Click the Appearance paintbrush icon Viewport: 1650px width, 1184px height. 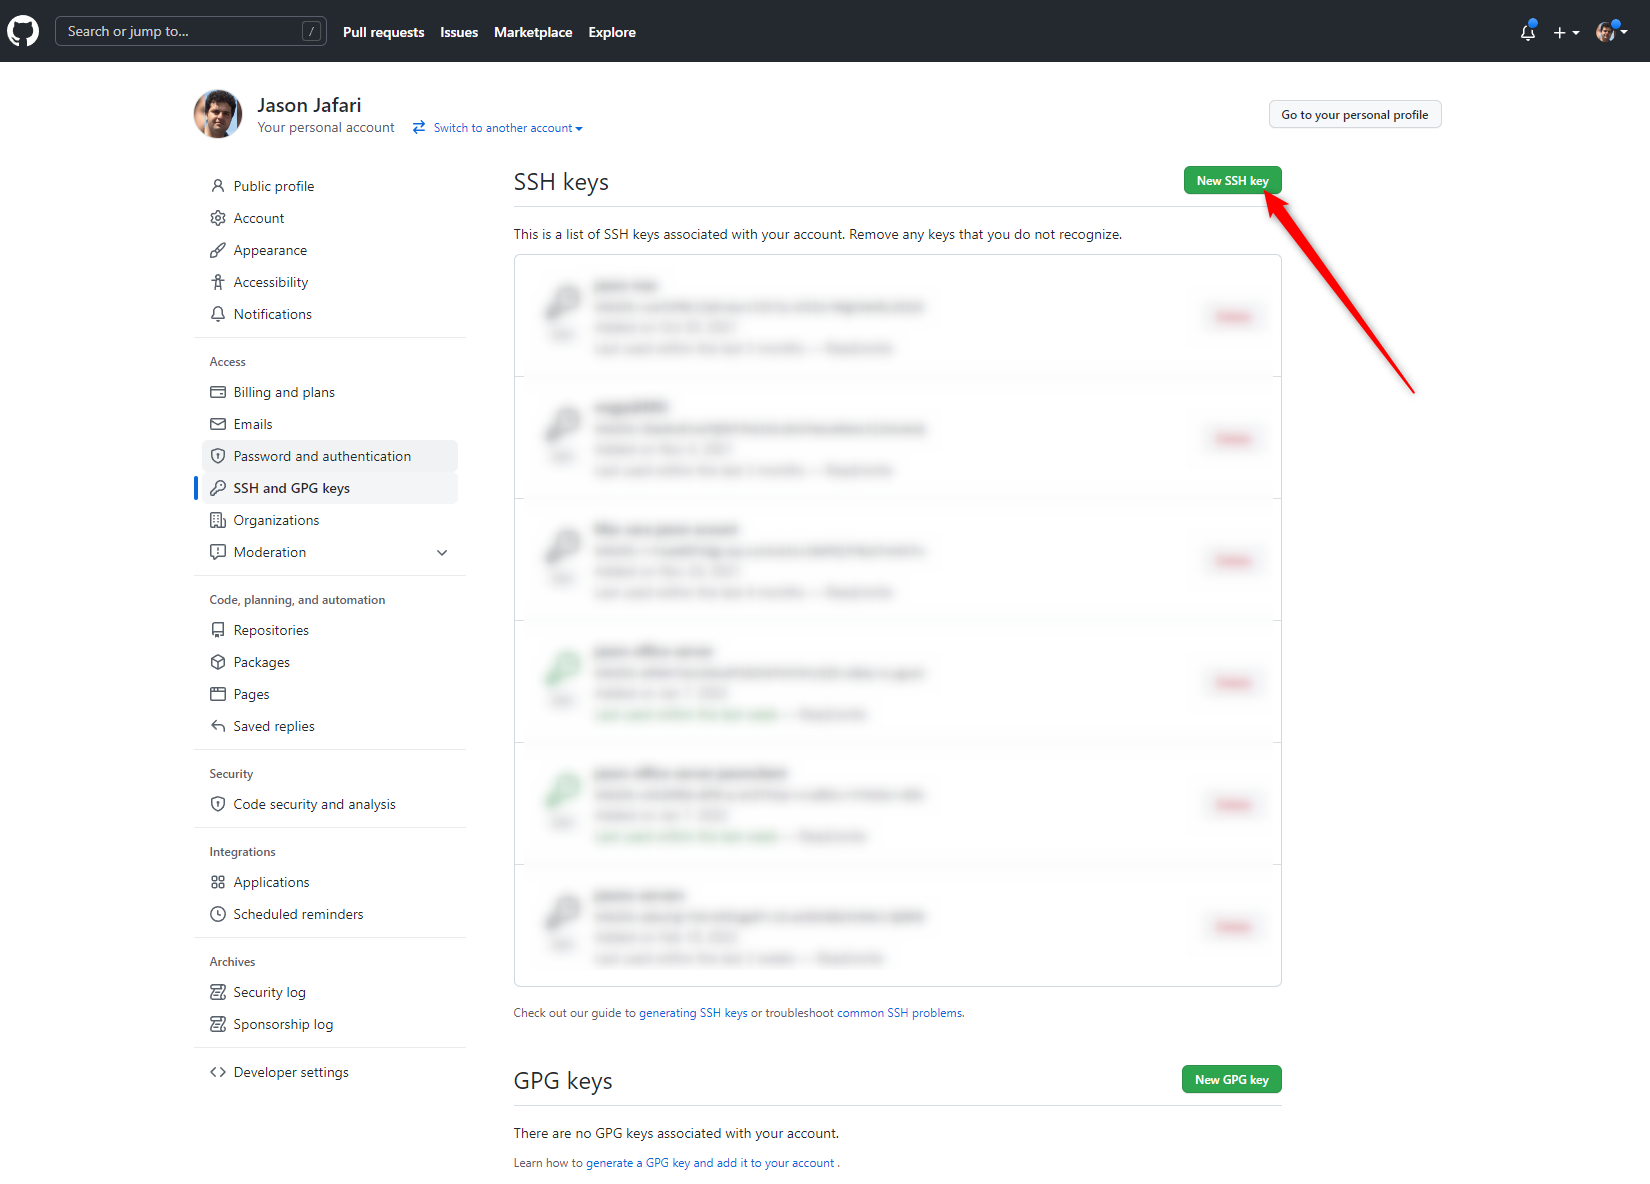218,250
